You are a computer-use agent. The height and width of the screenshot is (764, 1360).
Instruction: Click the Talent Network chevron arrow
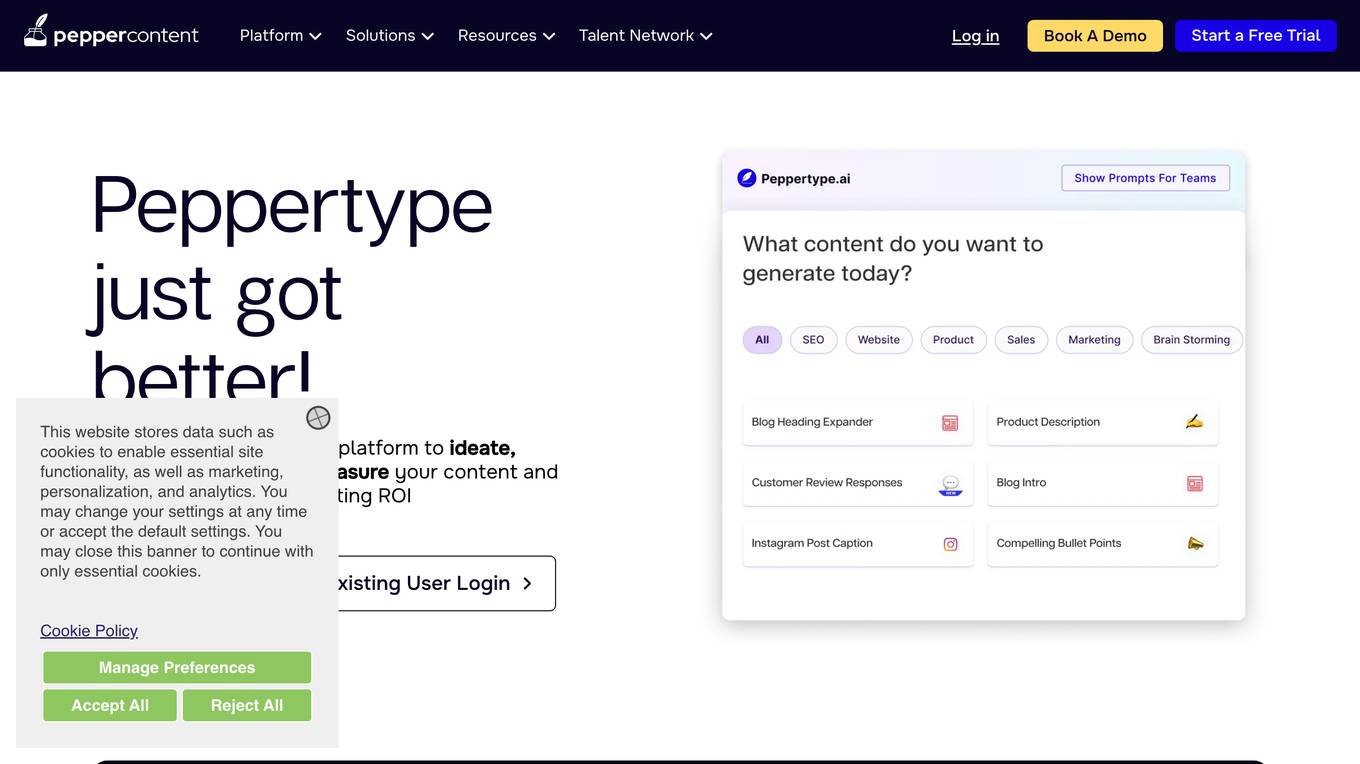pyautogui.click(x=706, y=36)
